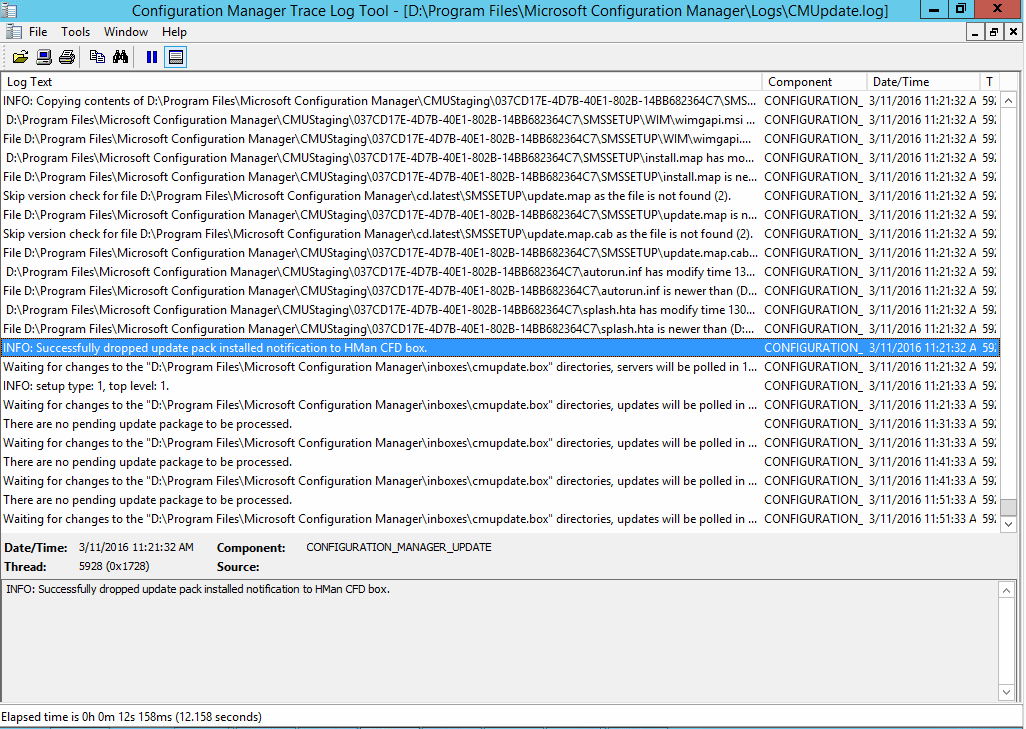Image resolution: width=1026 pixels, height=729 pixels.
Task: Select the highlighted 'Successfully dropped update pack' row
Action: [500, 347]
